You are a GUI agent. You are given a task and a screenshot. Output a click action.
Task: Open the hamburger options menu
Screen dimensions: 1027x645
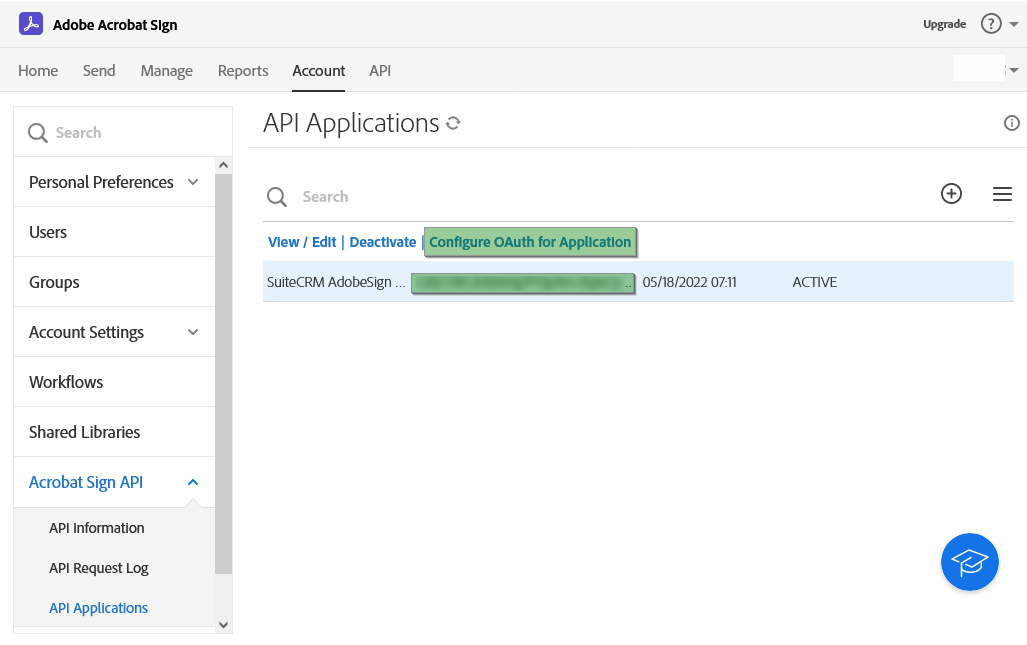1002,194
